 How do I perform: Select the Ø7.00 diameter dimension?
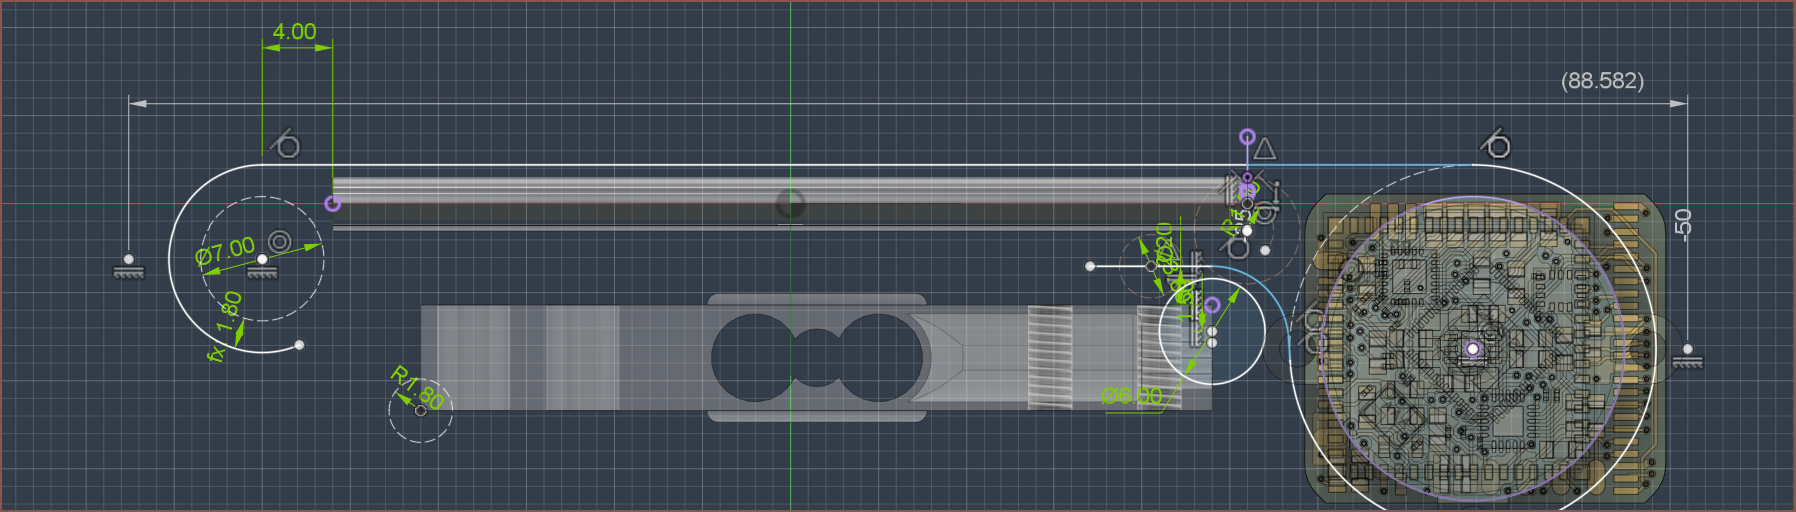(x=226, y=250)
